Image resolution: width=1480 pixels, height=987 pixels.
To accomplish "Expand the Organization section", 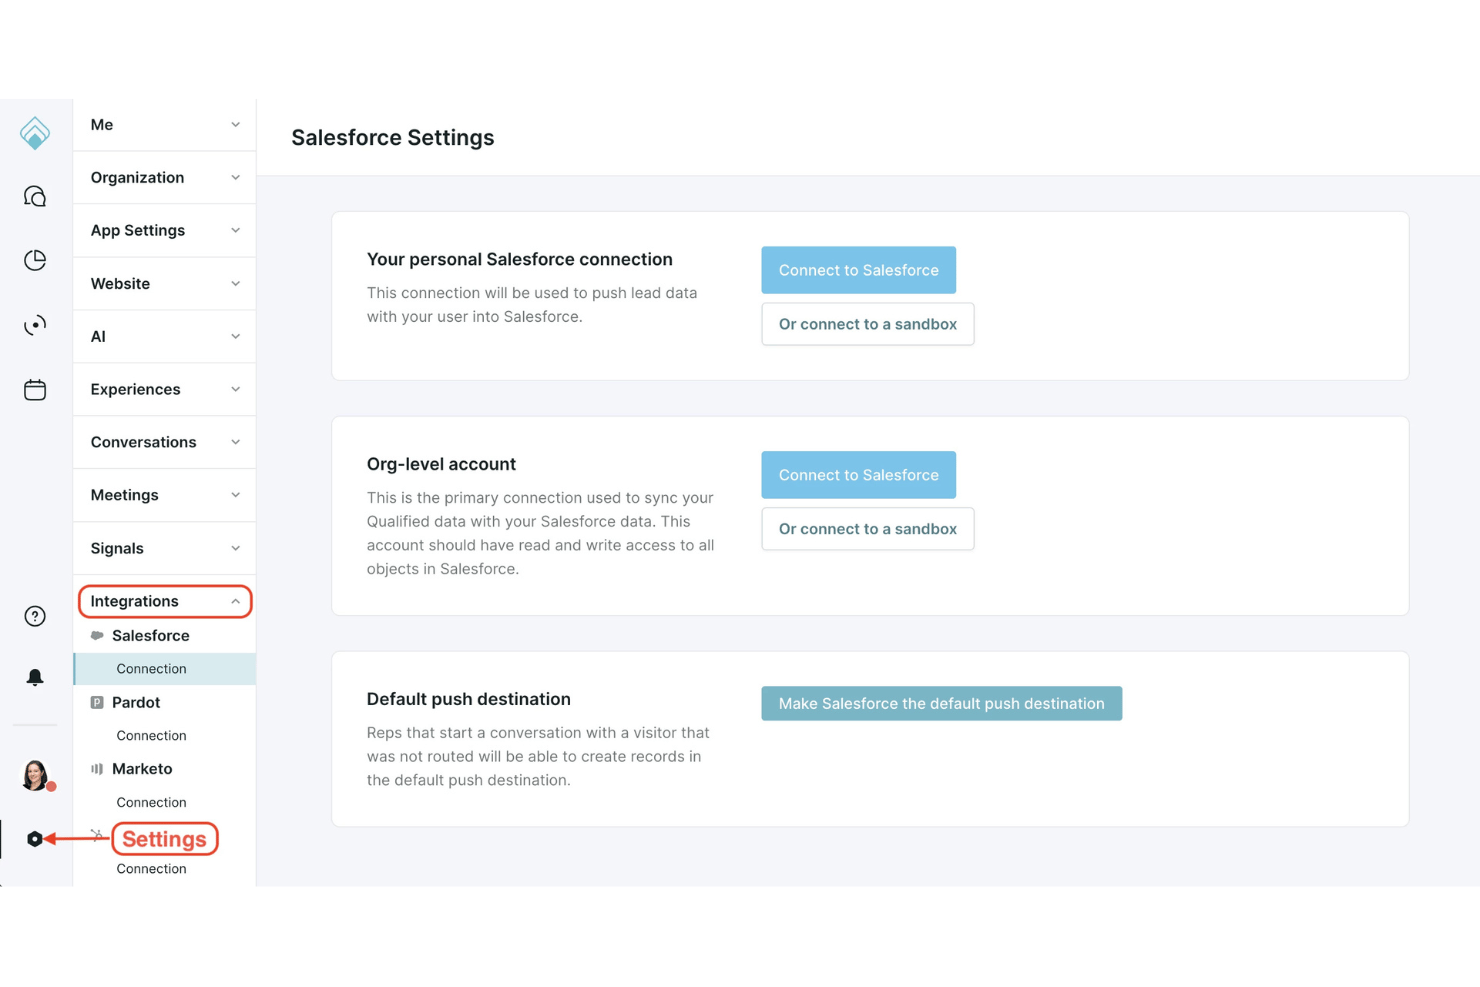I will 165,178.
